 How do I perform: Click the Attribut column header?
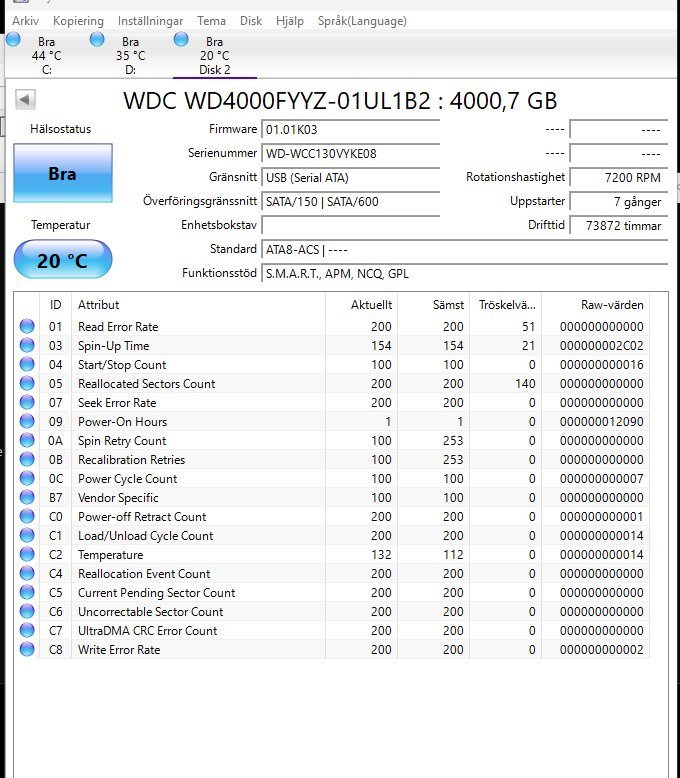[x=199, y=305]
